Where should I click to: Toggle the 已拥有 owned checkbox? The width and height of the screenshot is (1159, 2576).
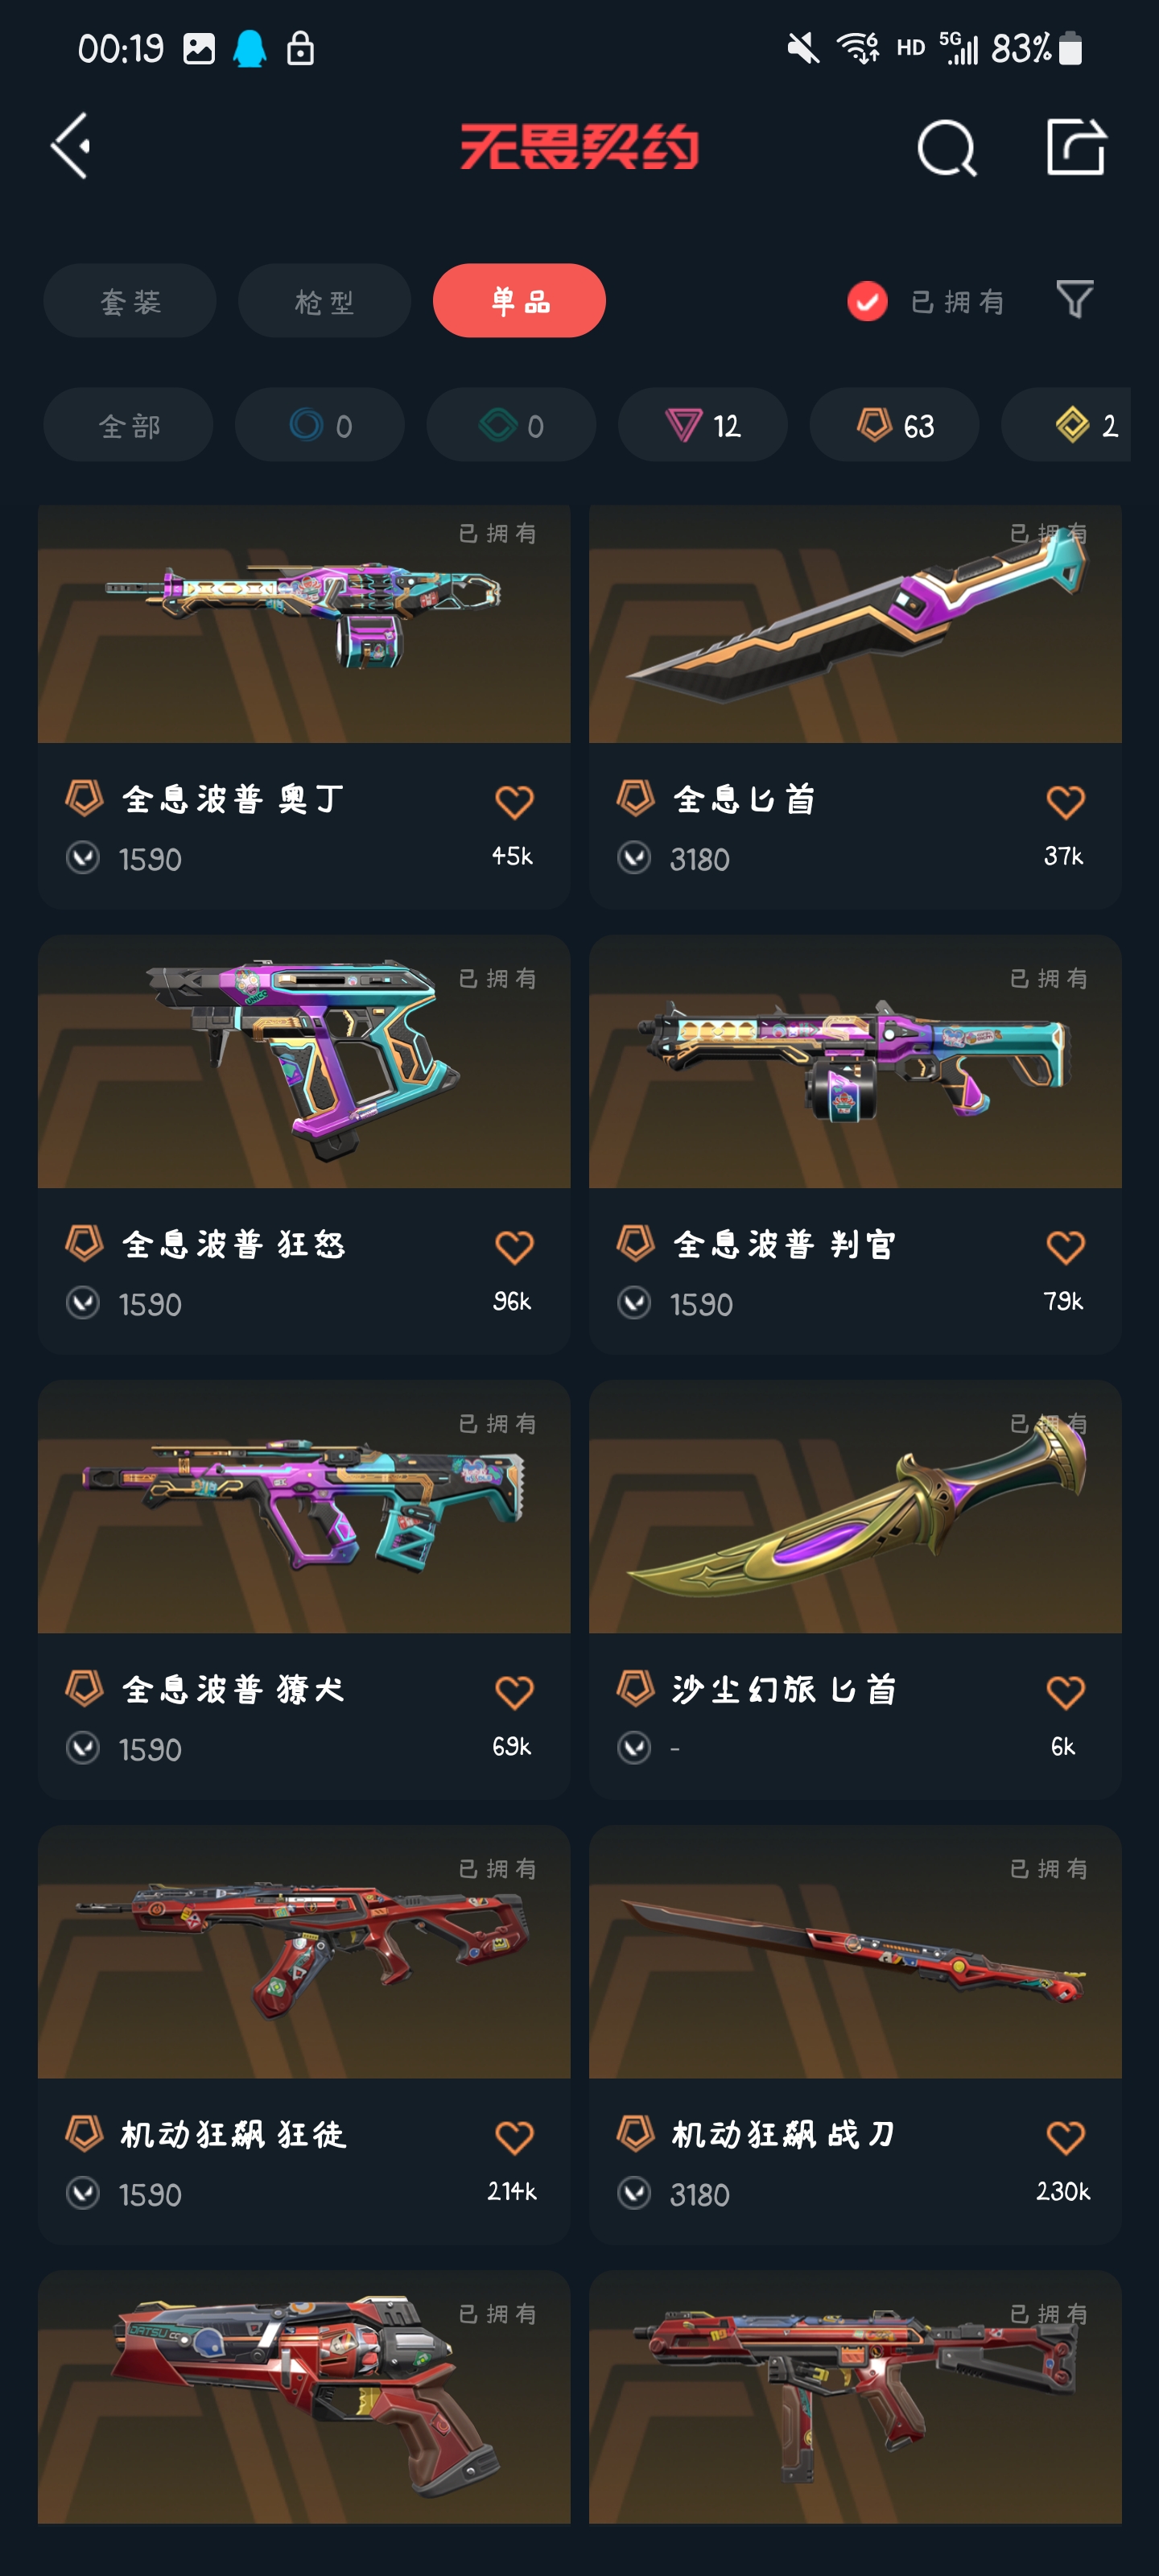click(x=867, y=301)
